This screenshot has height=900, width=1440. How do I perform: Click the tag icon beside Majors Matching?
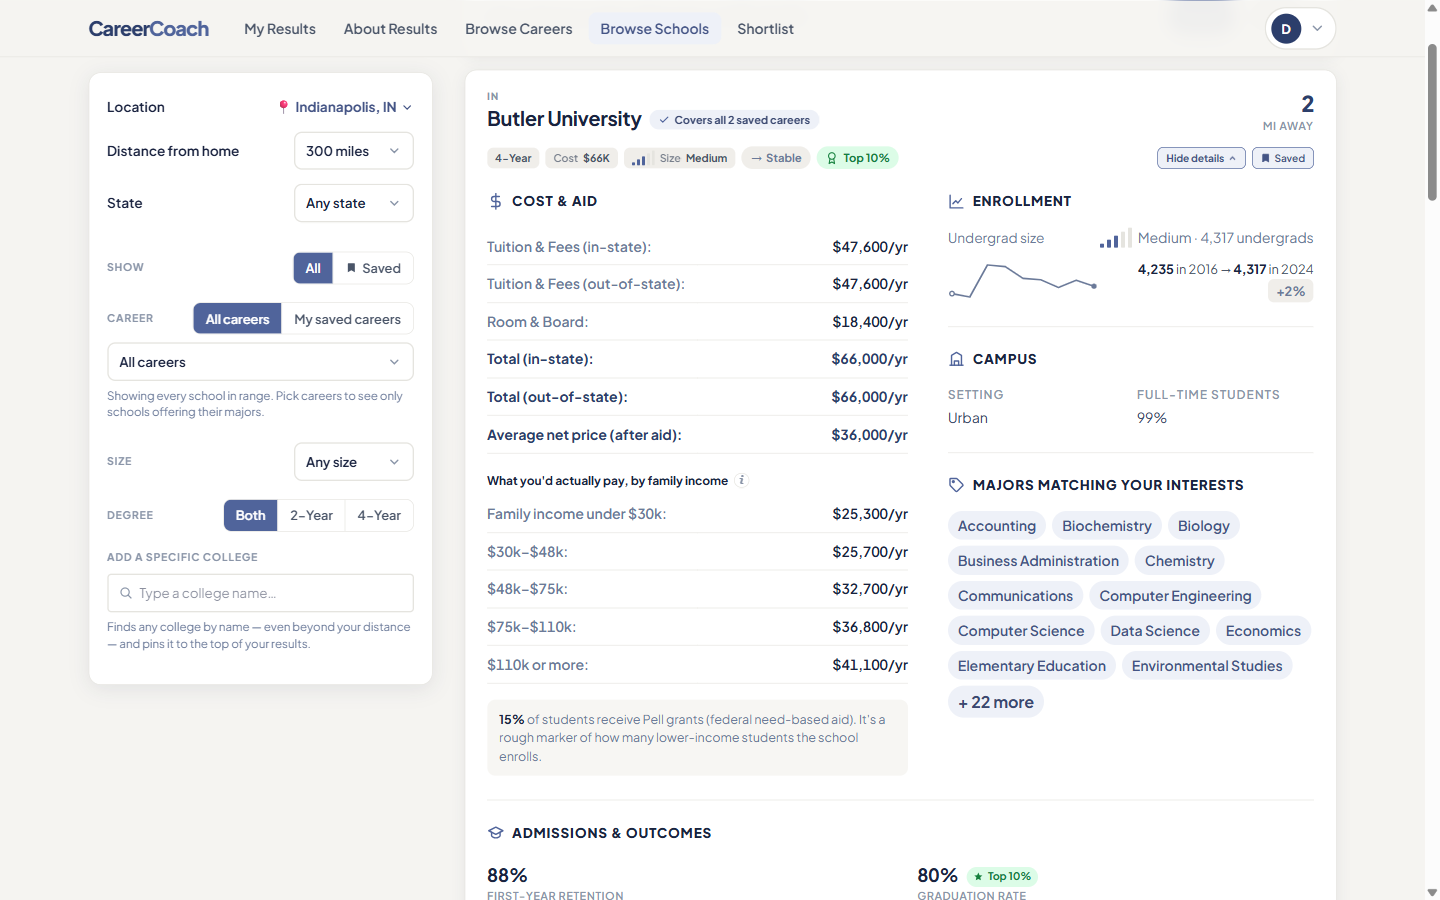pos(956,485)
